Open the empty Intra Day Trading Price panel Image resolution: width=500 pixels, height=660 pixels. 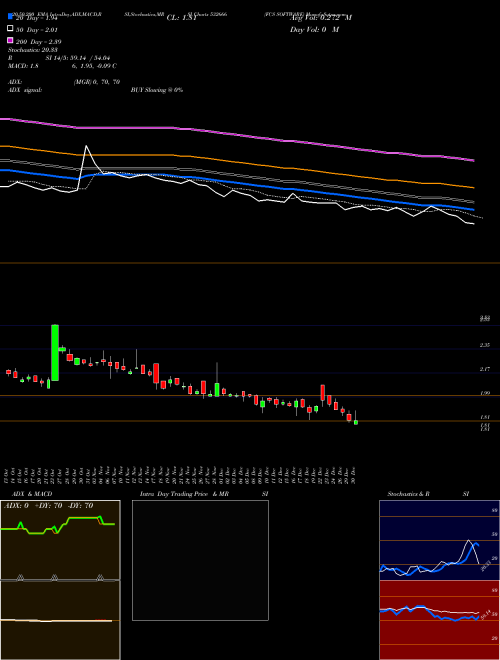pos(200,560)
